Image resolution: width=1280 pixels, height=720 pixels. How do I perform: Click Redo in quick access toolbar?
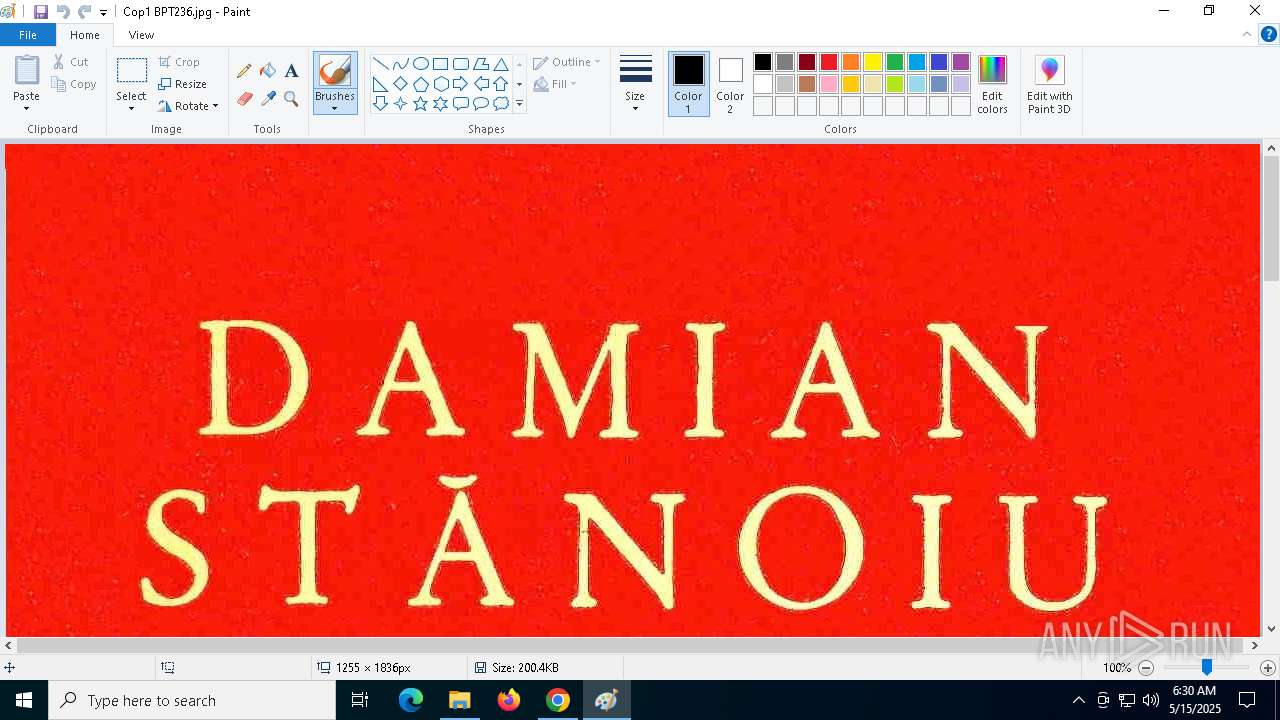pos(84,12)
